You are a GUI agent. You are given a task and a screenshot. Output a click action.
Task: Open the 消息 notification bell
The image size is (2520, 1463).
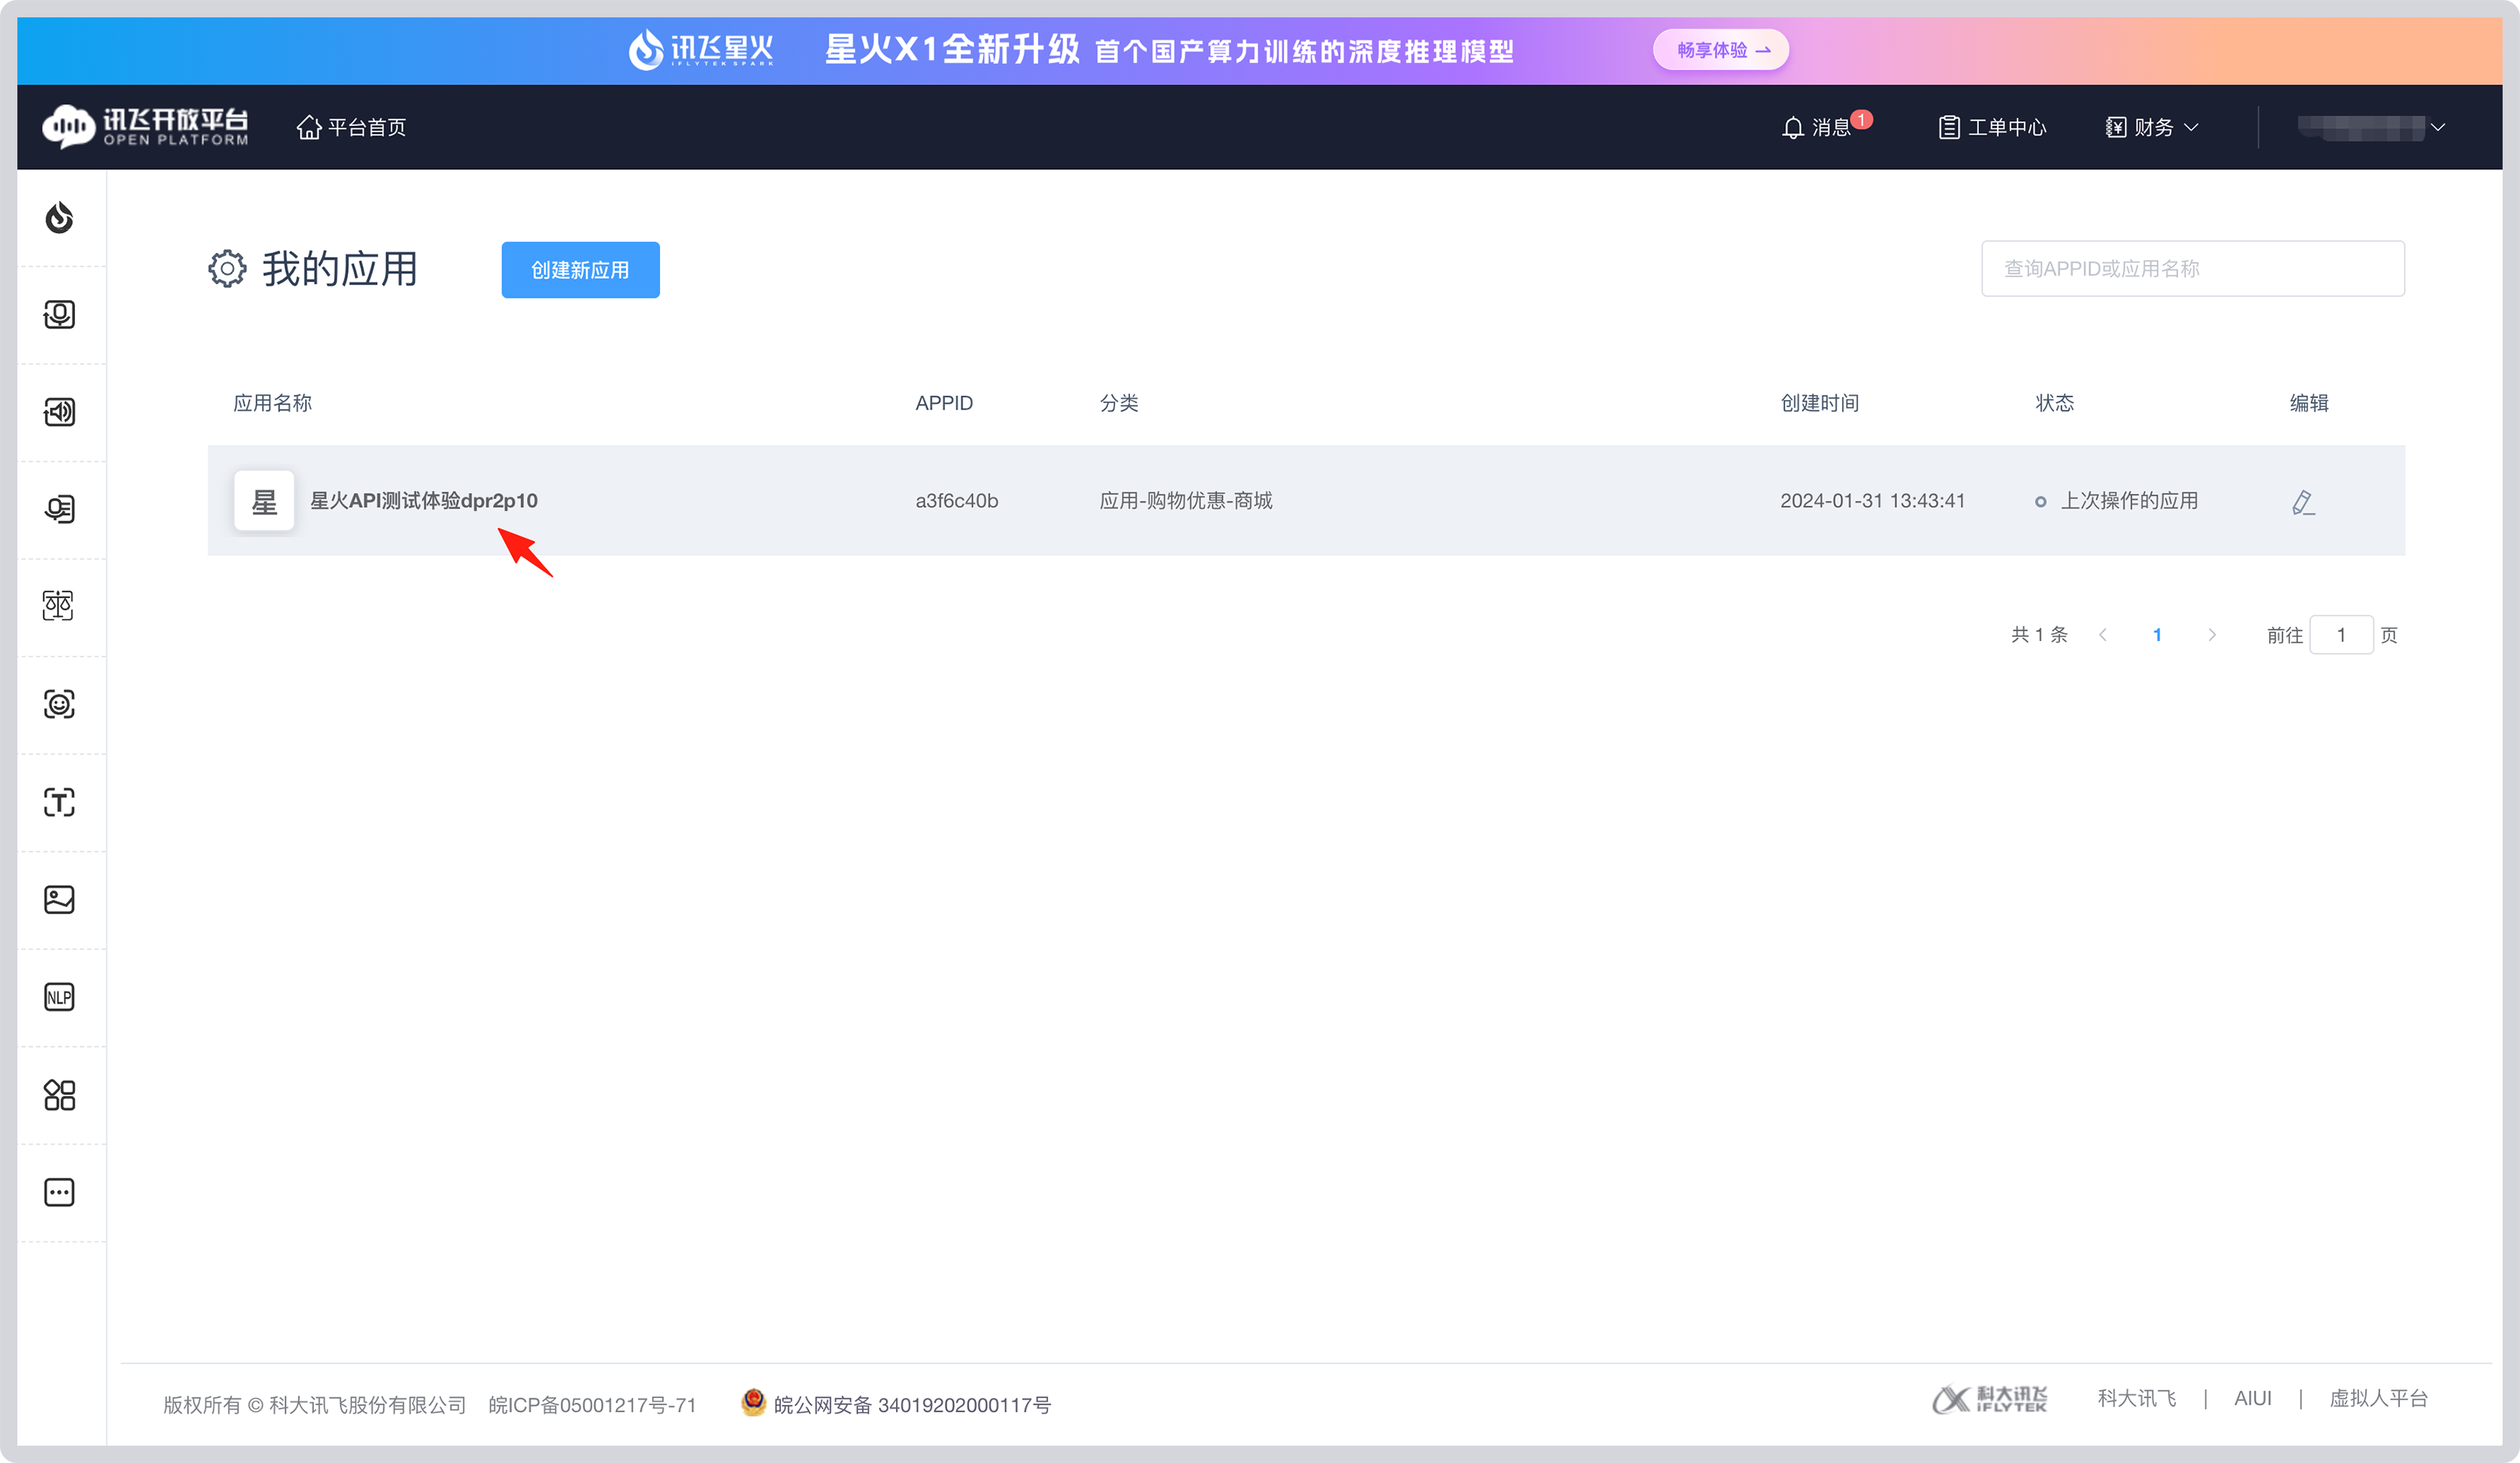click(x=1824, y=127)
